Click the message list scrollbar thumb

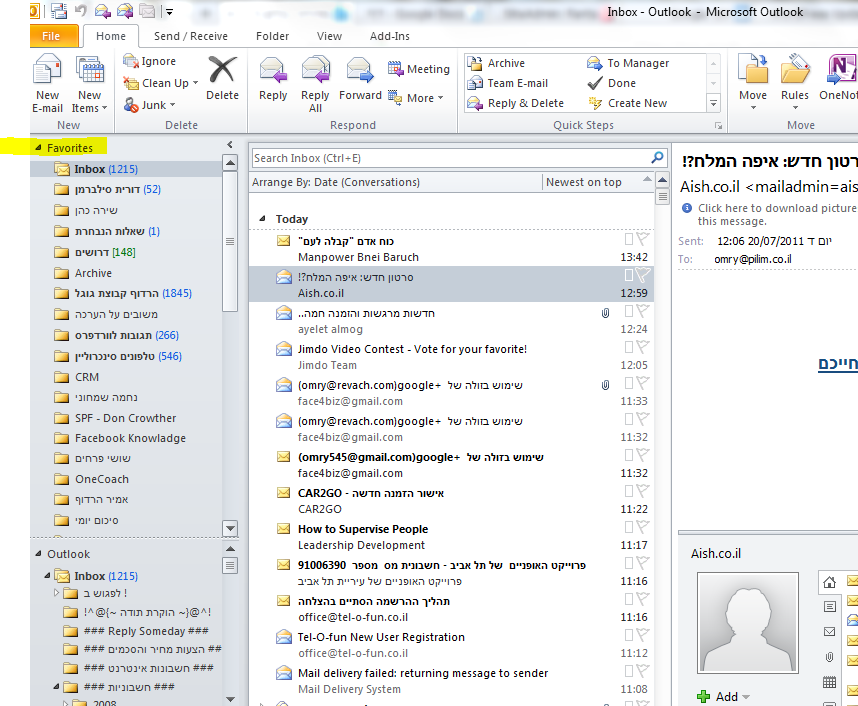coord(663,196)
